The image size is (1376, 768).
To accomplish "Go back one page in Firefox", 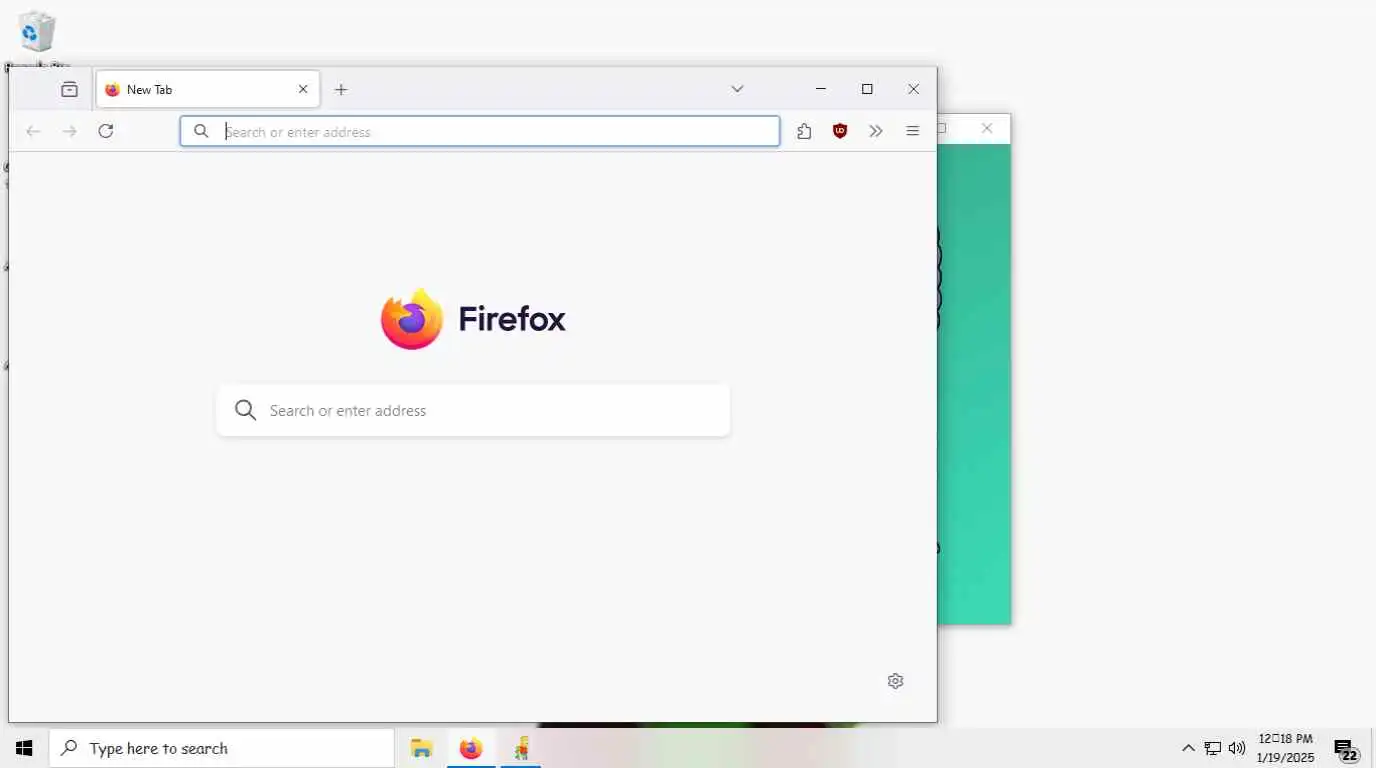I will coord(33,131).
